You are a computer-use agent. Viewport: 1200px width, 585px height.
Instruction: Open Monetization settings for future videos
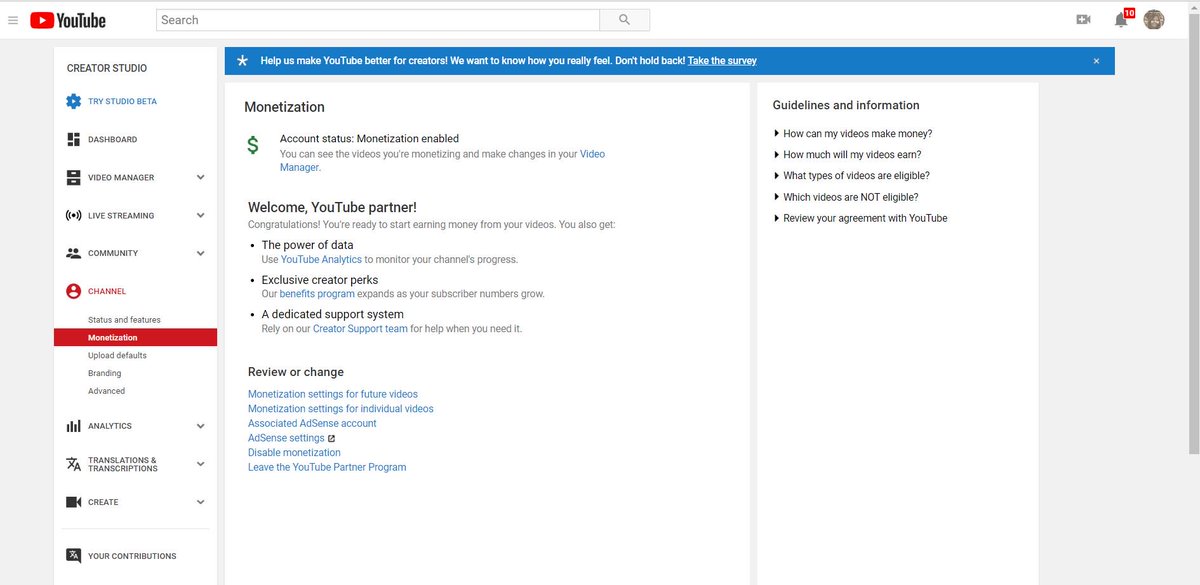333,394
